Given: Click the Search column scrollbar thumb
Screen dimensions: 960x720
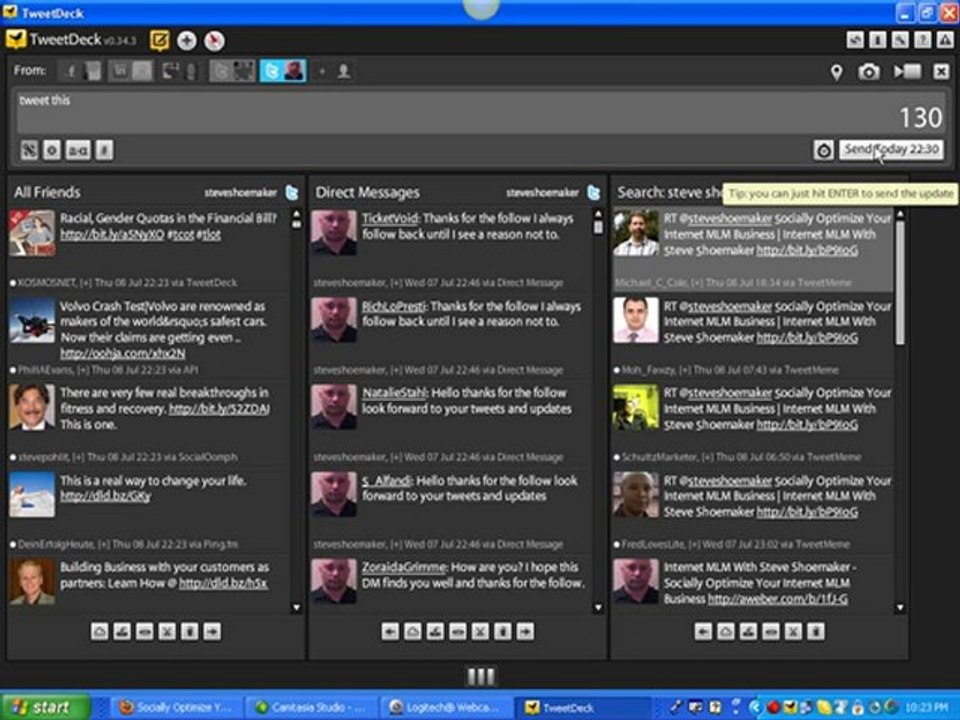Looking at the screenshot, I should click(900, 283).
